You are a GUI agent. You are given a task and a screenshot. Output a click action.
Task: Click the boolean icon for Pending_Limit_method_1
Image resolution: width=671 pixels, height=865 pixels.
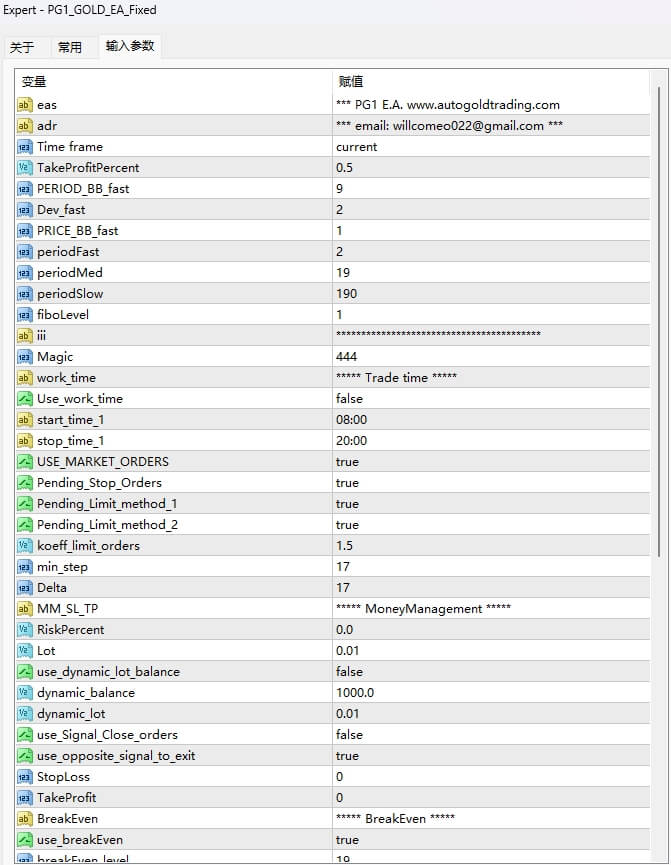pos(24,504)
